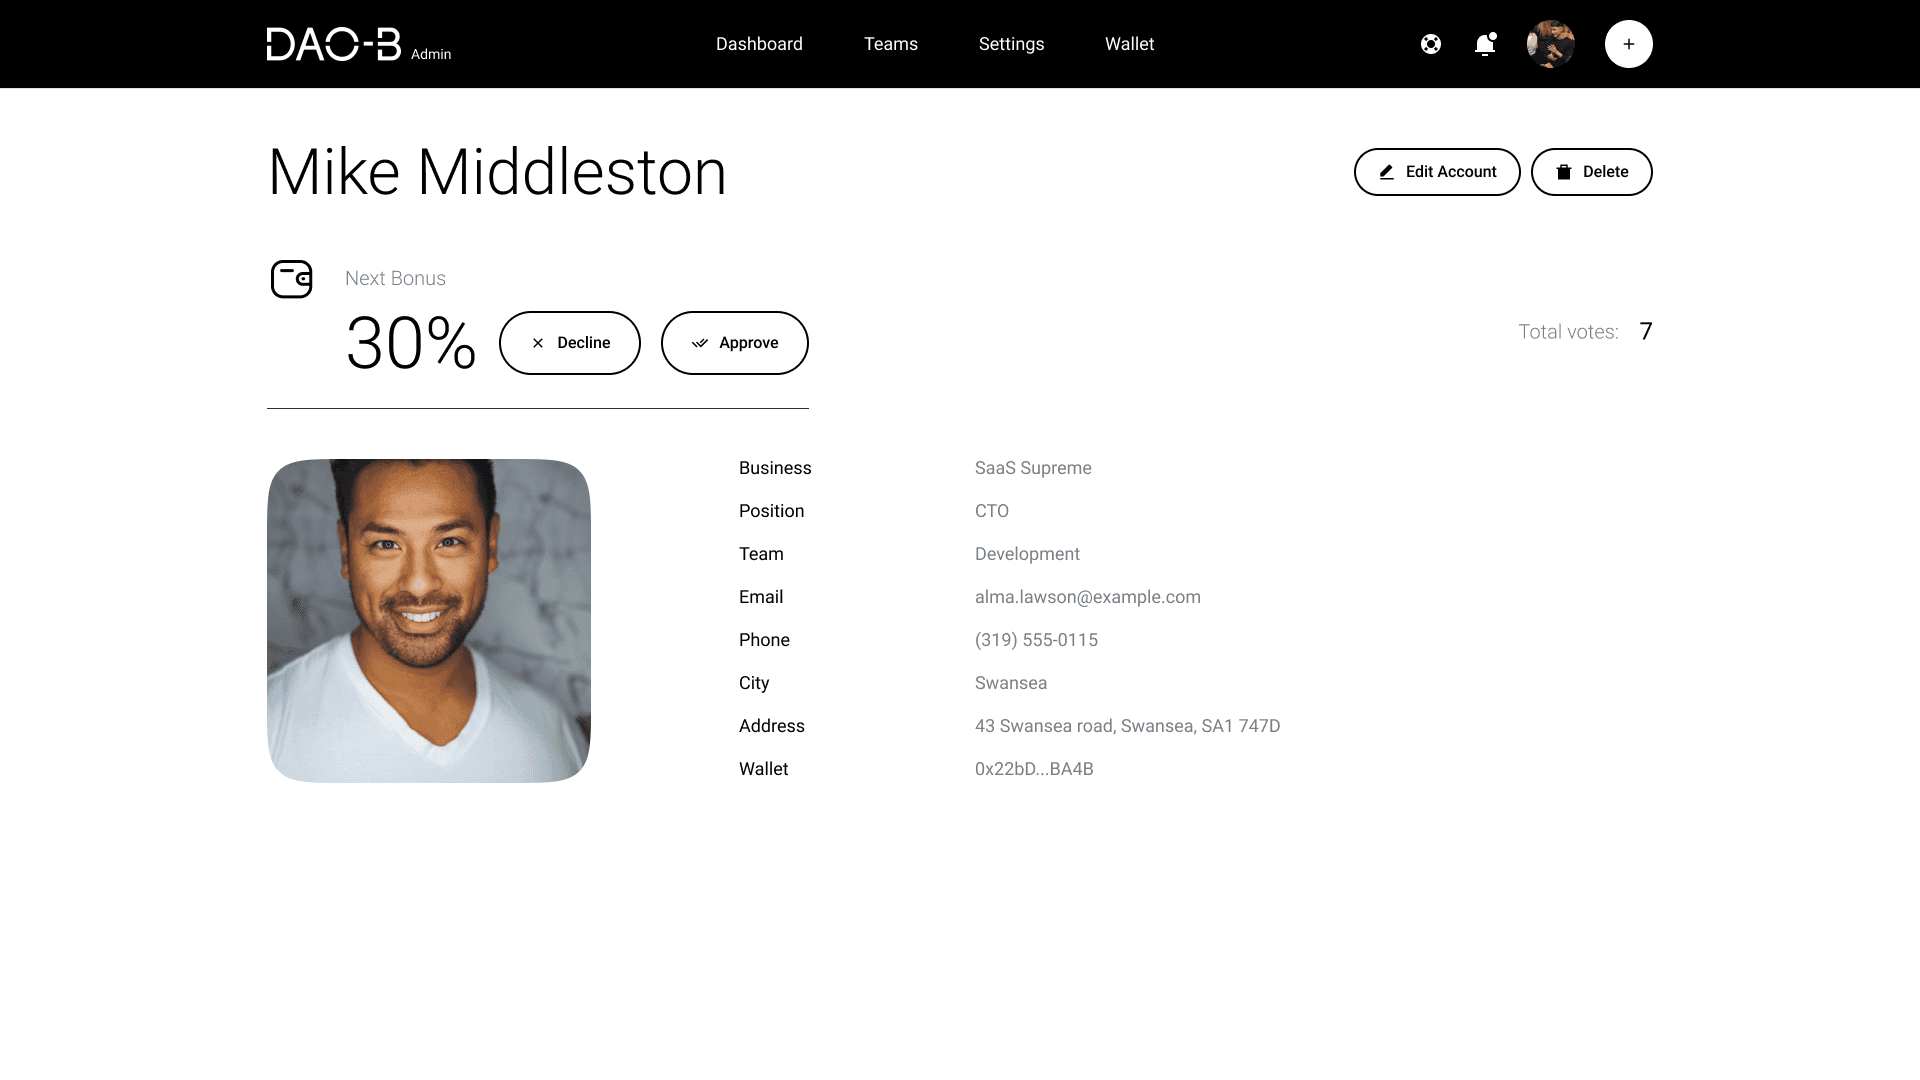Go to the Dashboard menu

pyautogui.click(x=759, y=44)
